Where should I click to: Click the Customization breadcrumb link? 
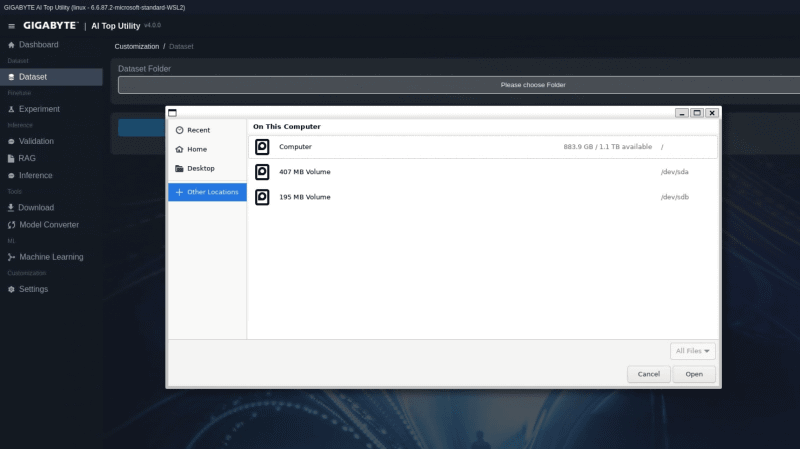pos(137,46)
